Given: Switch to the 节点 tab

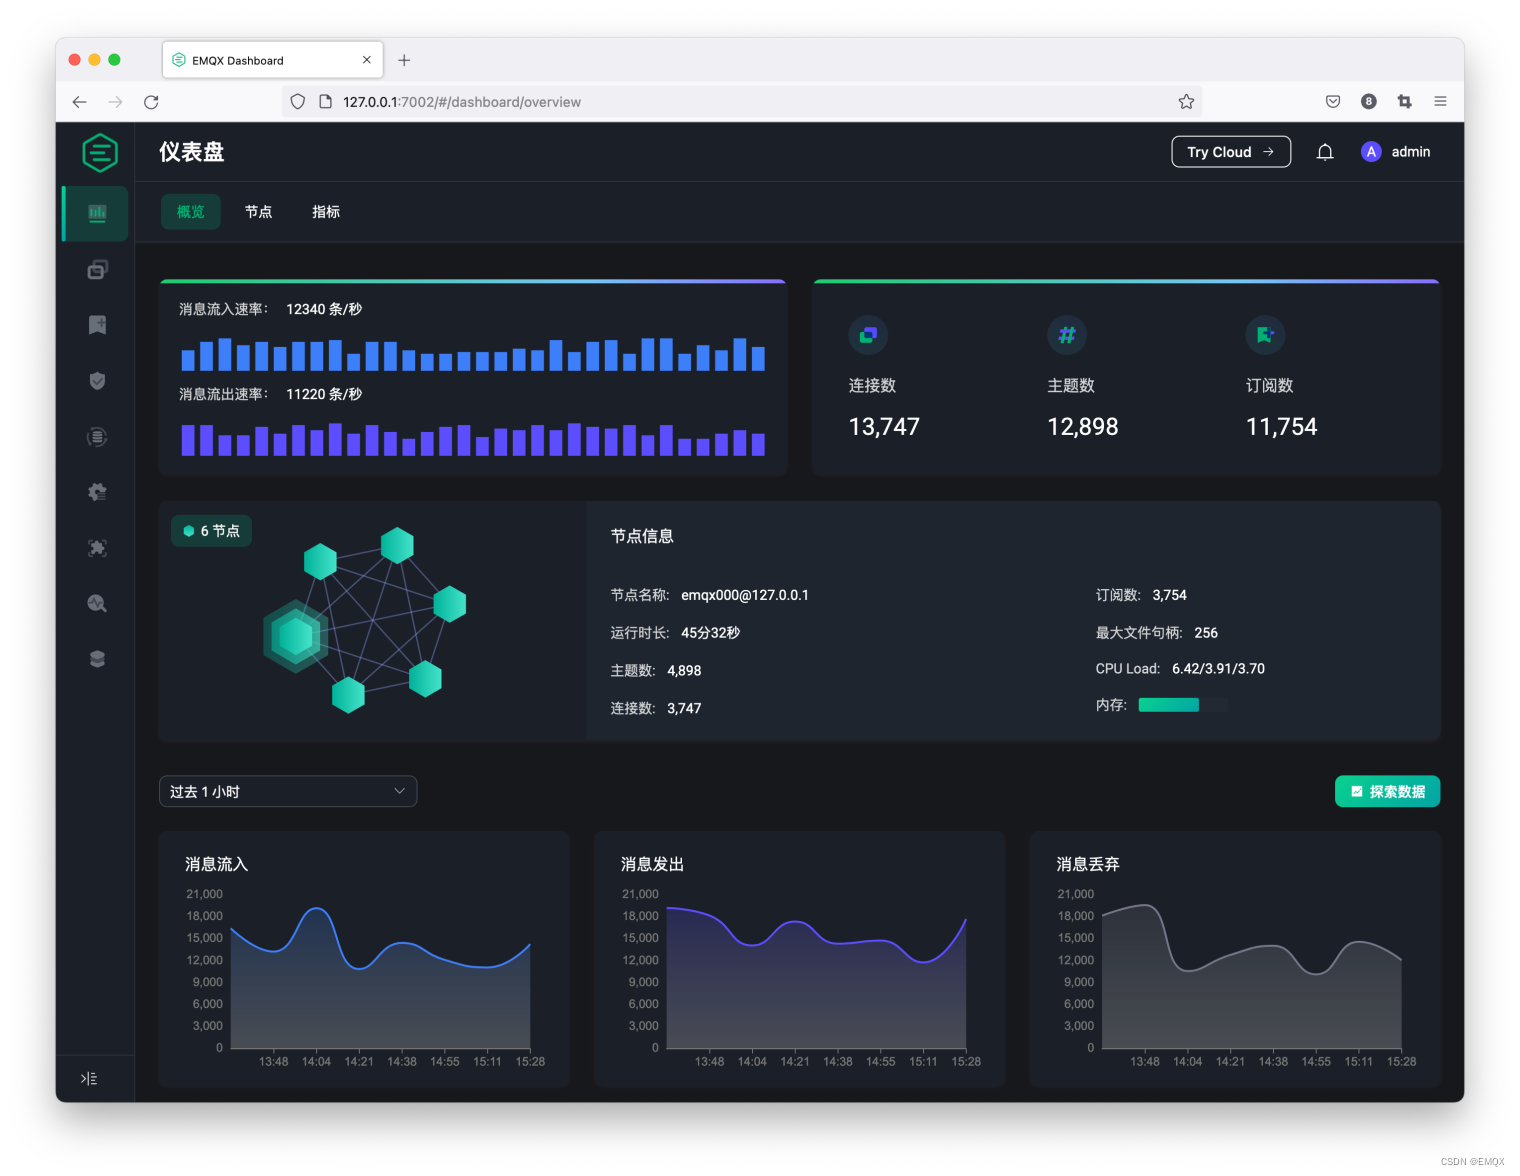Looking at the screenshot, I should 258,211.
